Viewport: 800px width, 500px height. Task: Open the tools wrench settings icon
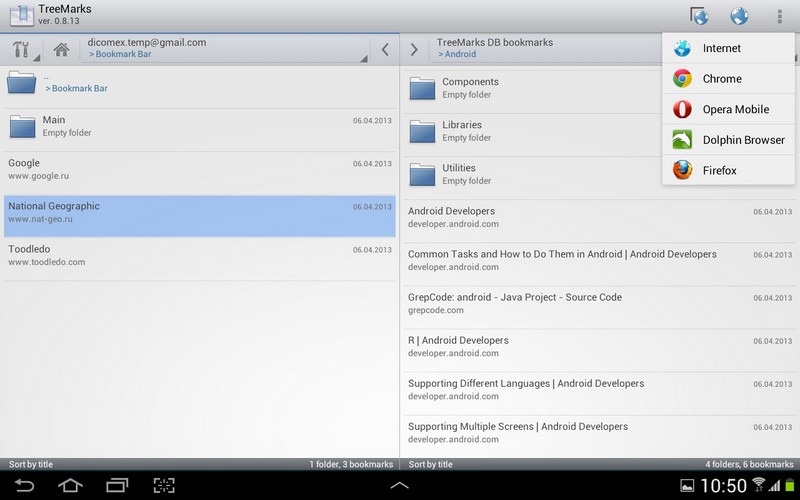click(21, 49)
